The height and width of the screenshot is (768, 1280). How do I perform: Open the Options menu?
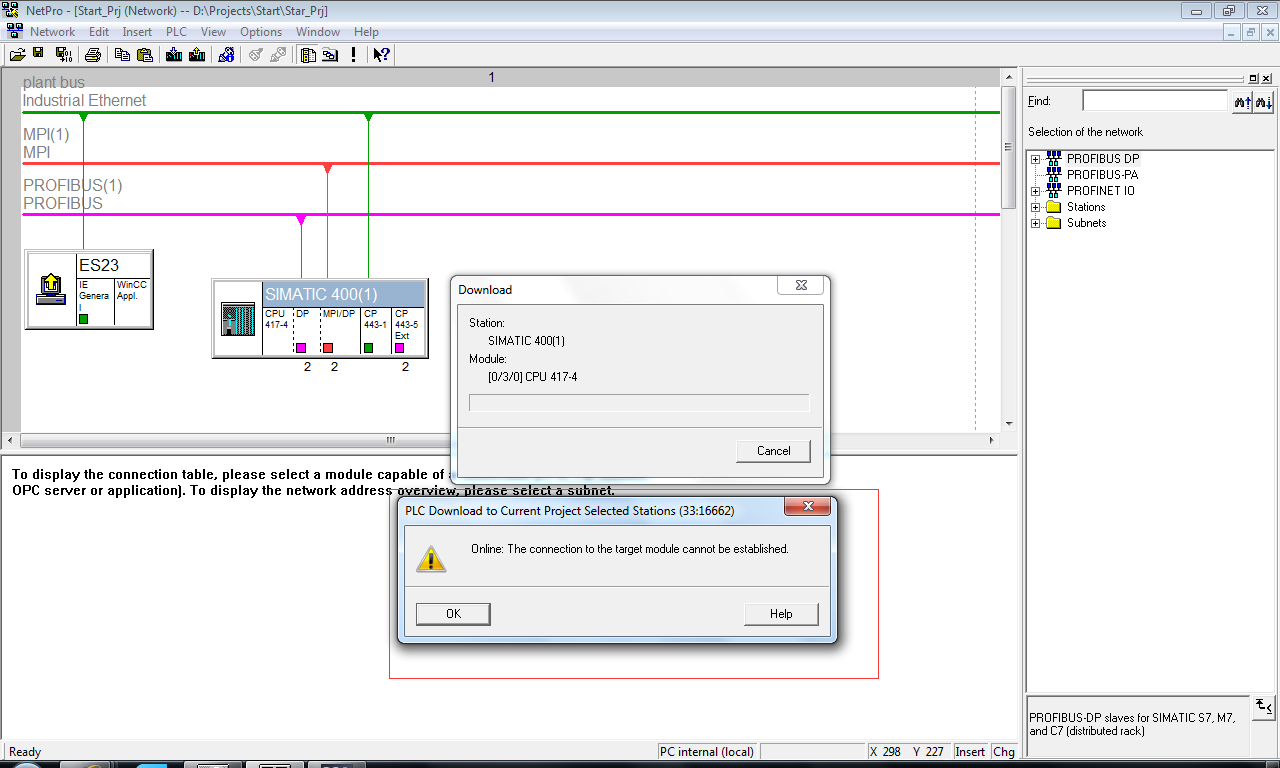pos(261,32)
